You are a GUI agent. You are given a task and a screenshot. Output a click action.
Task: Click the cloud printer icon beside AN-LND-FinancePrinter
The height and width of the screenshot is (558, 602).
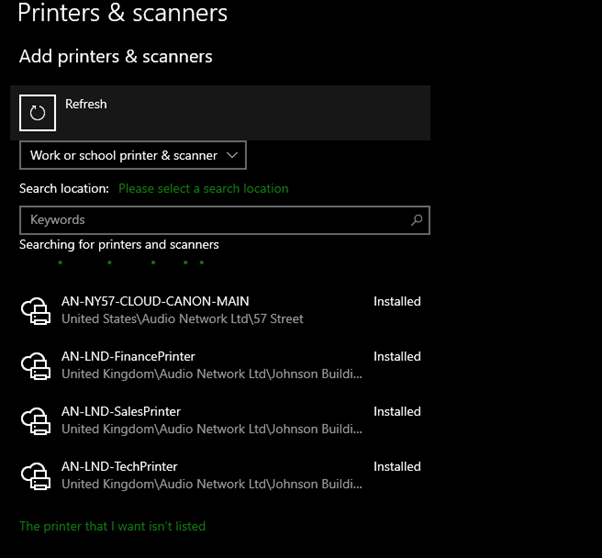tap(36, 366)
